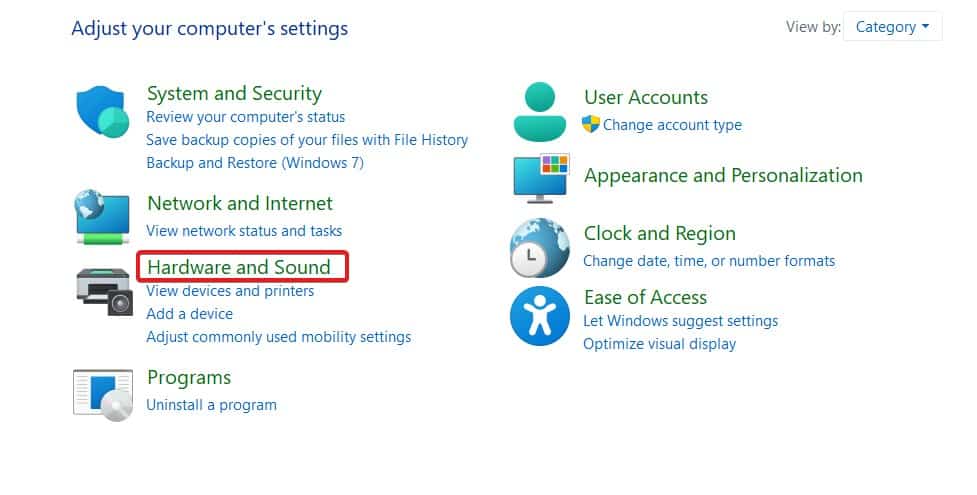977x495 pixels.
Task: Click the Hardware and Sound printer icon
Action: (104, 291)
